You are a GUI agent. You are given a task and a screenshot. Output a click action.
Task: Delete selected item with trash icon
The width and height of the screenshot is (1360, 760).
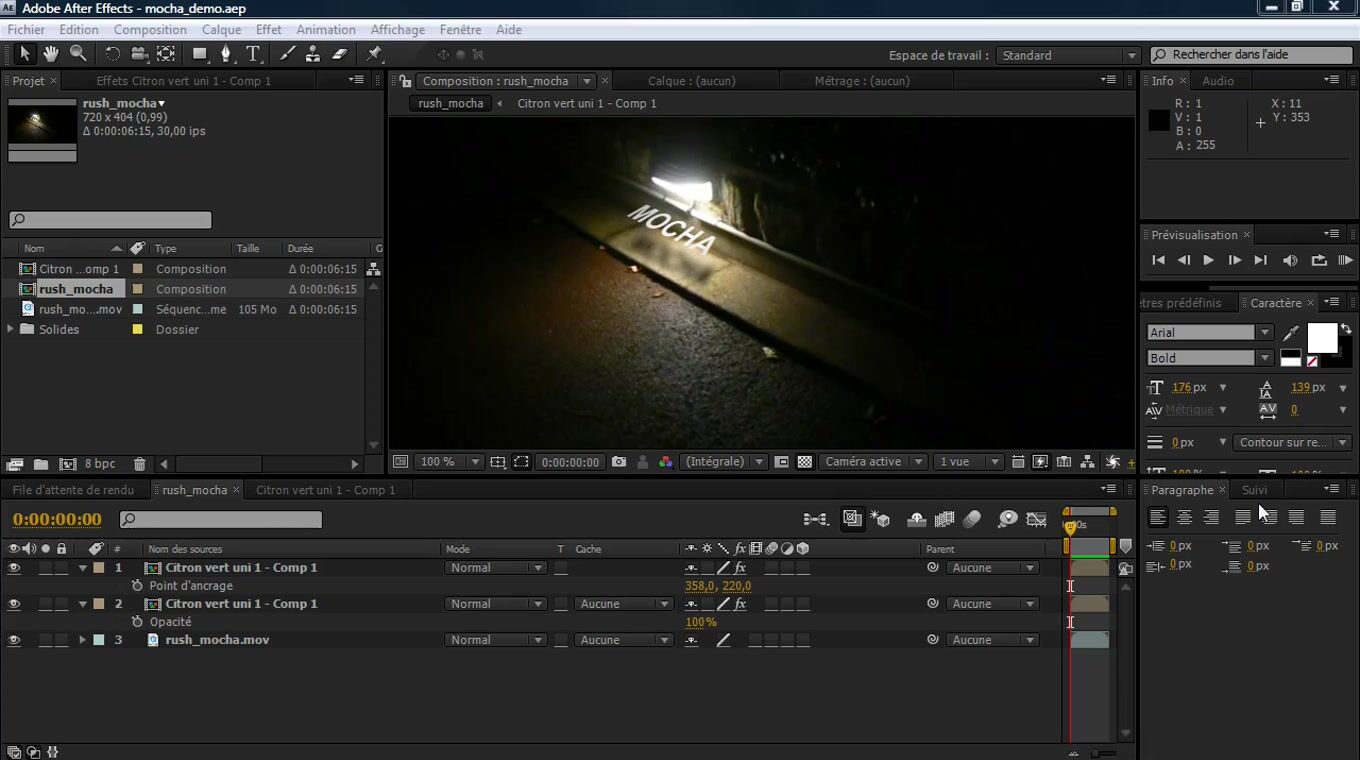point(140,464)
